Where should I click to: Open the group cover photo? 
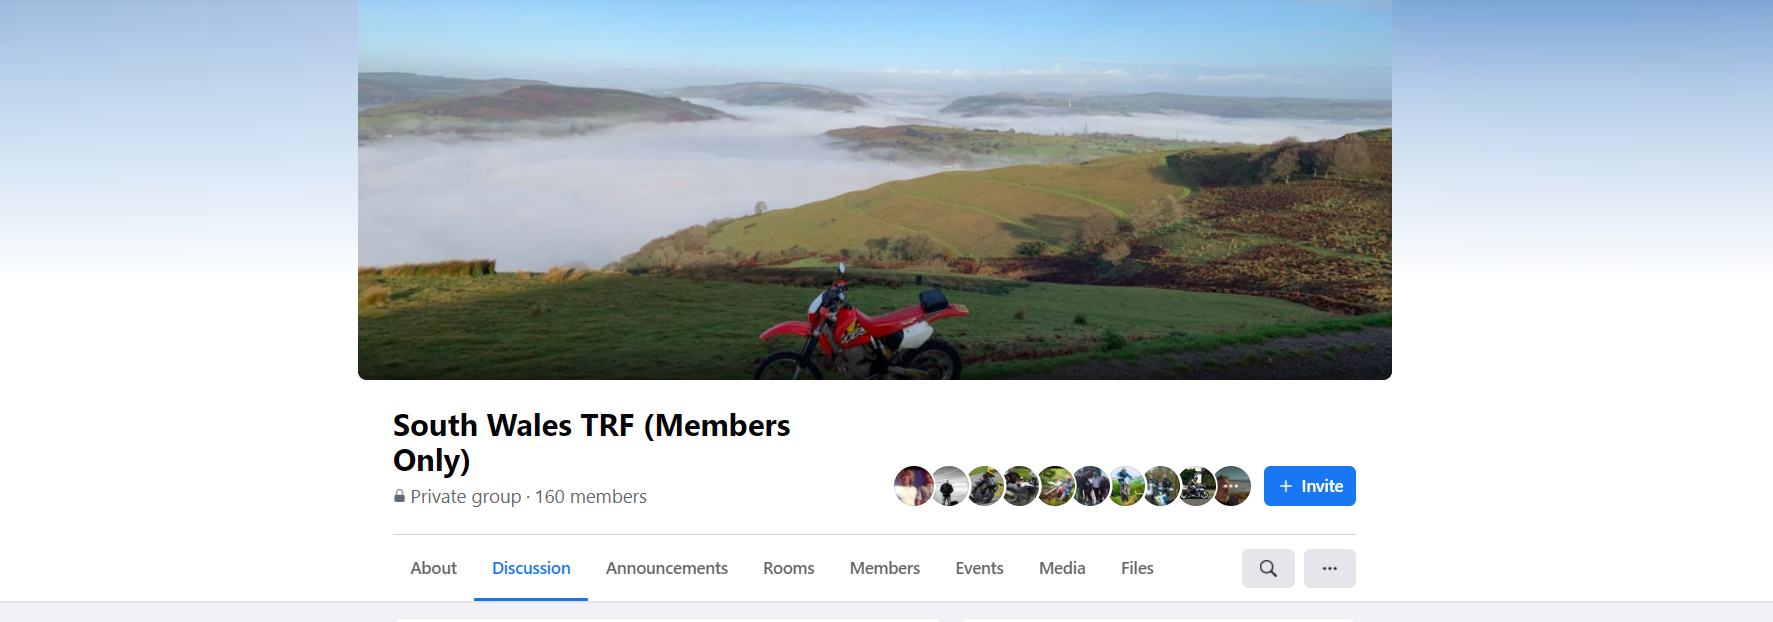tap(875, 189)
